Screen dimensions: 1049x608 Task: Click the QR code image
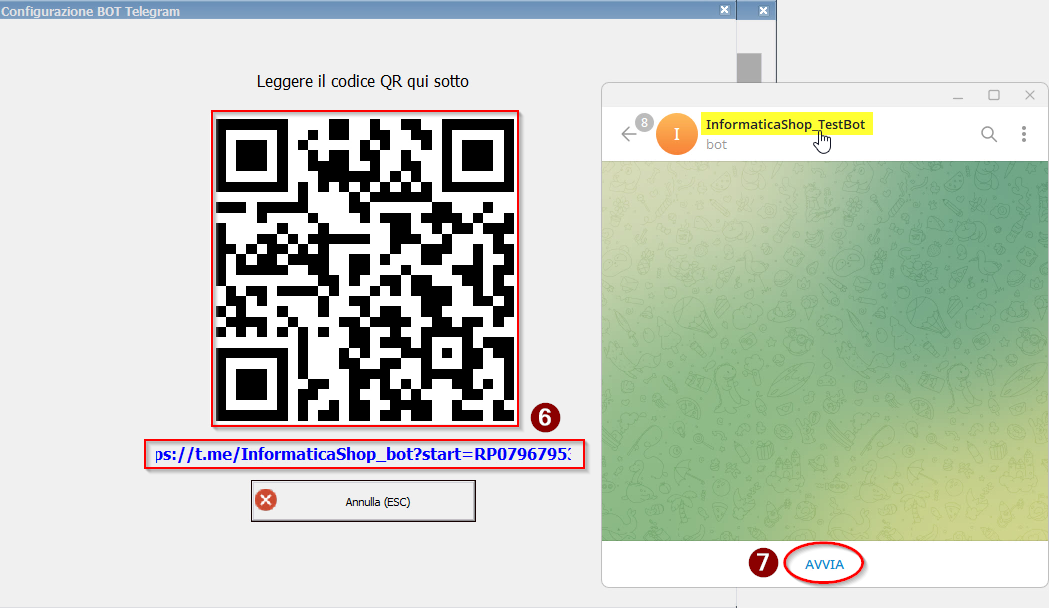tap(365, 268)
